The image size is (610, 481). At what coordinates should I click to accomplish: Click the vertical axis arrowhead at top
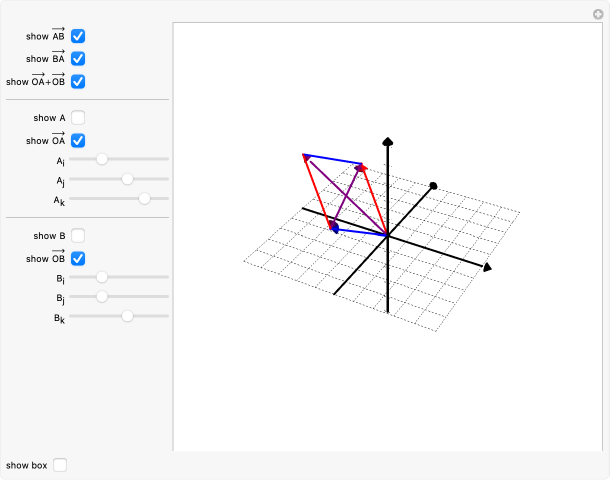[x=387, y=142]
